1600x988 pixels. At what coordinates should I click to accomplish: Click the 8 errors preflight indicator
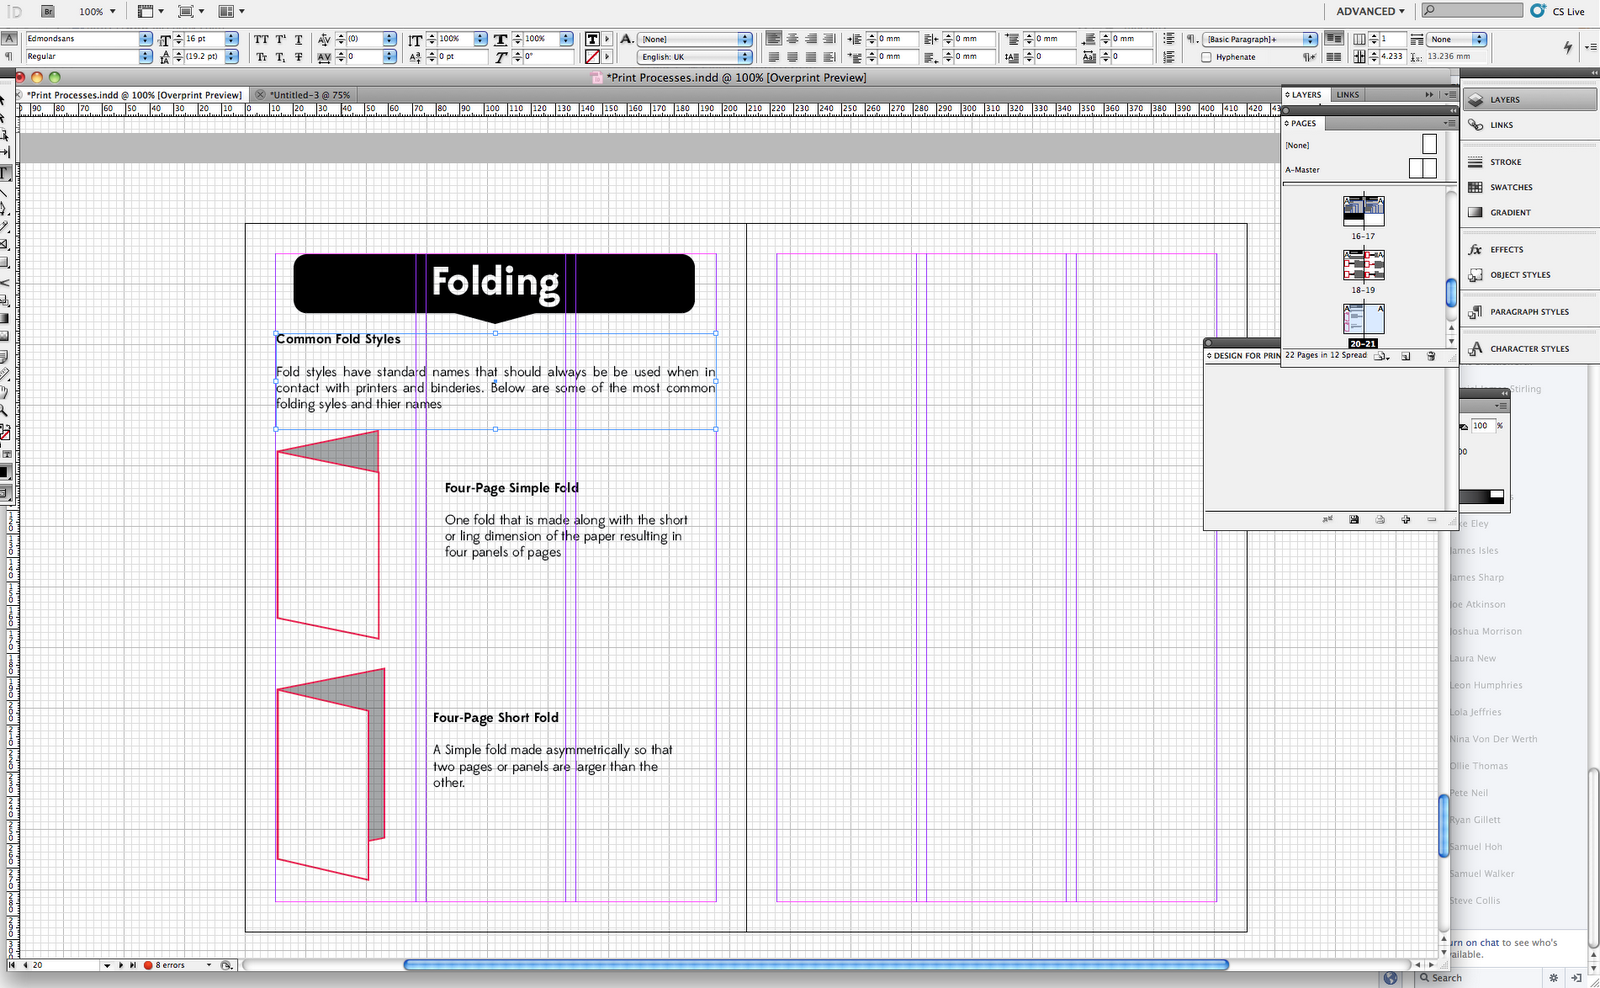pos(168,965)
